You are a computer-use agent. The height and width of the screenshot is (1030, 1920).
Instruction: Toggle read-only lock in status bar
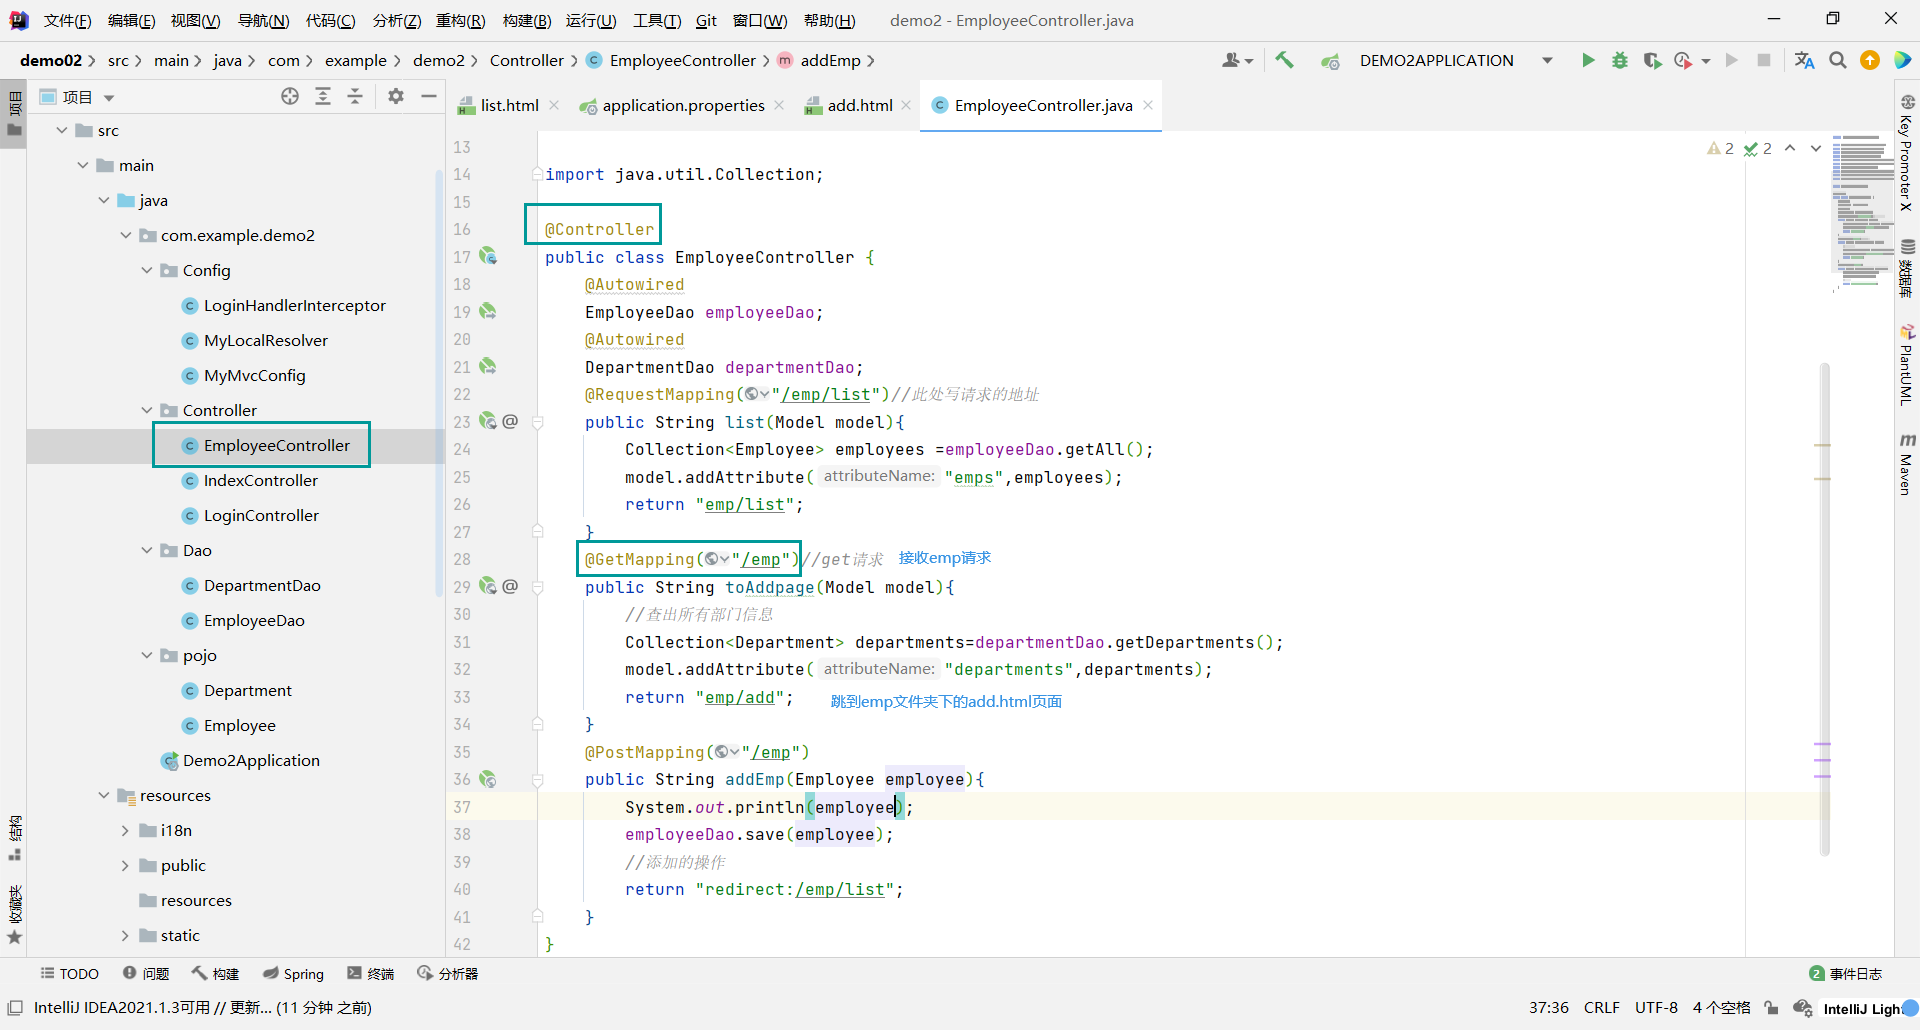point(1771,1008)
